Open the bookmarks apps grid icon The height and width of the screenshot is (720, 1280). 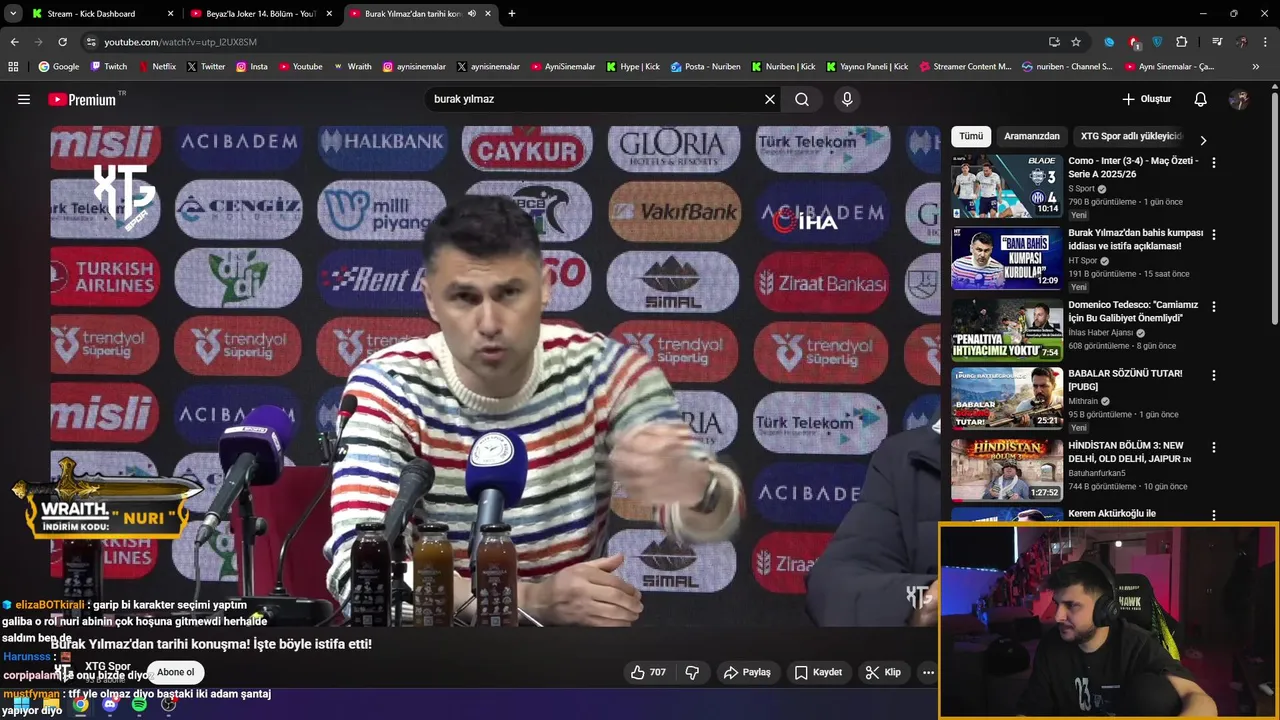(13, 67)
